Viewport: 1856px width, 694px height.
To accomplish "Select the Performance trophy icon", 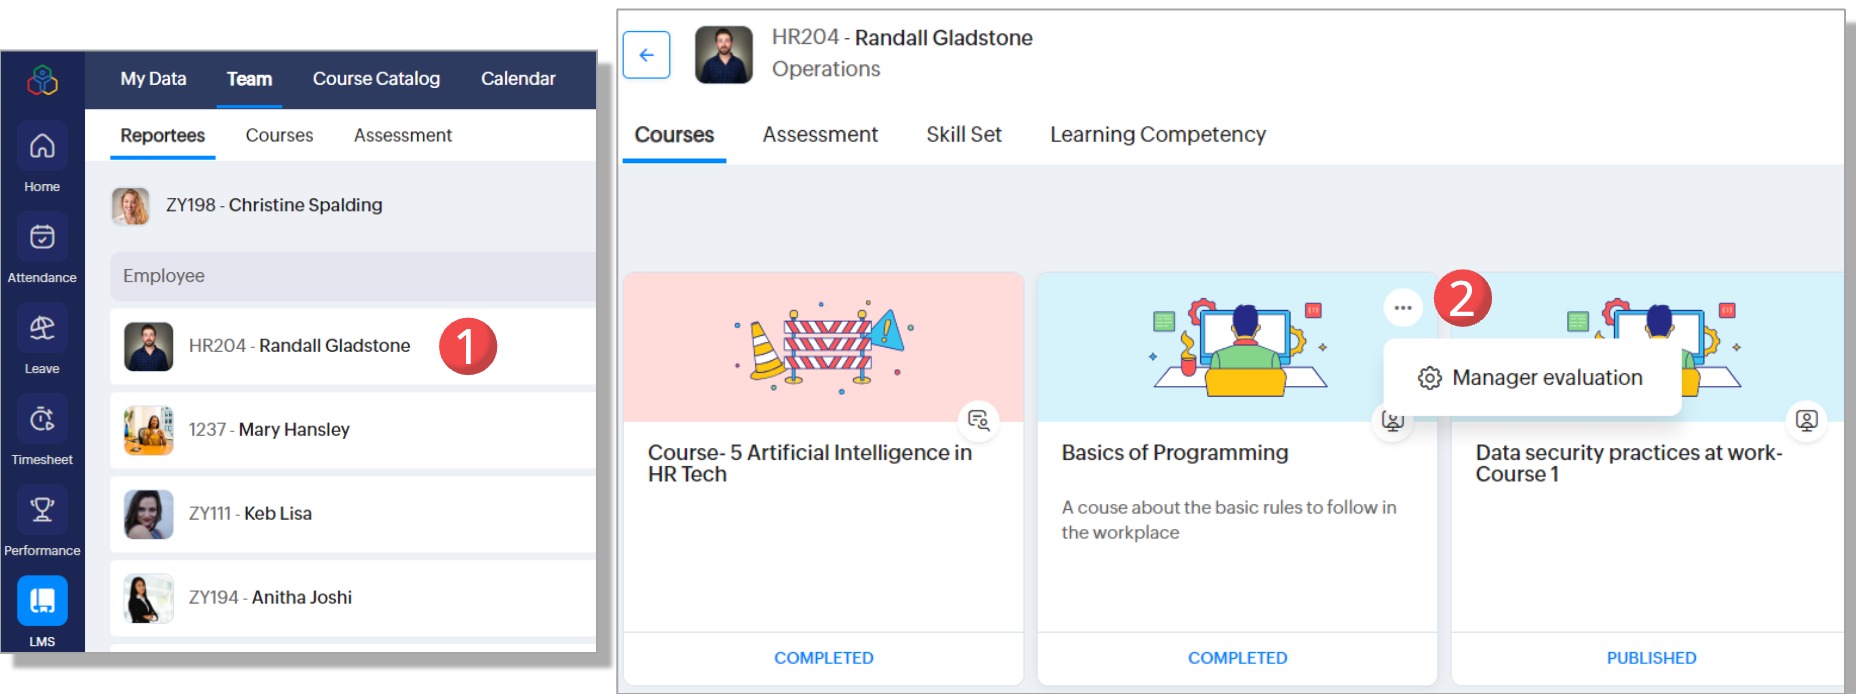I will point(42,511).
